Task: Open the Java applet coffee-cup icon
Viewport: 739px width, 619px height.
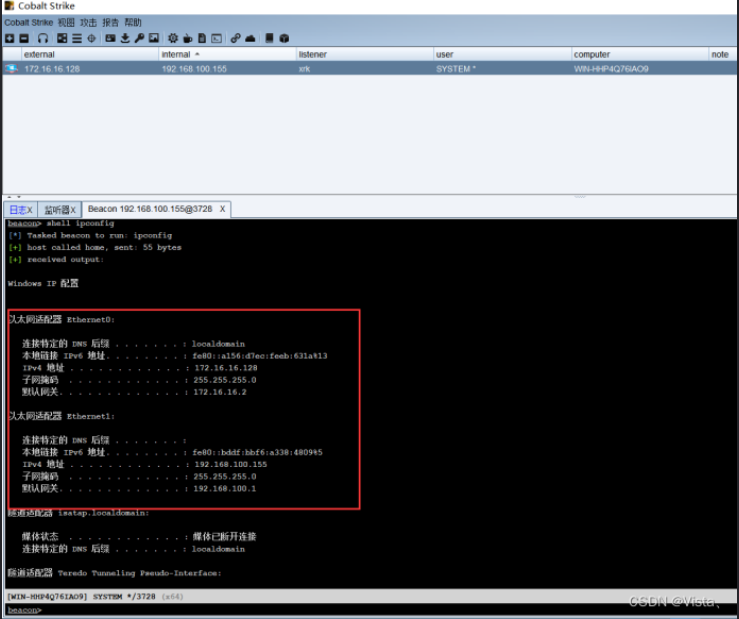Action: point(188,38)
